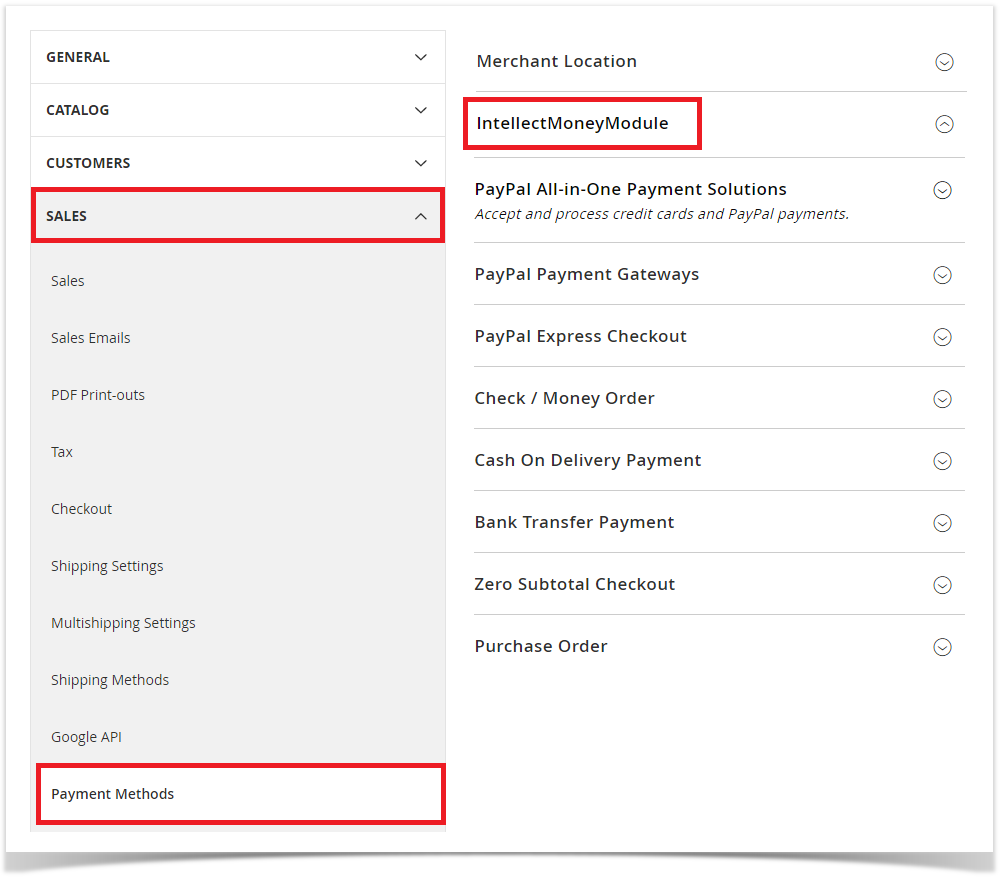Click the Tax sidebar link

click(x=62, y=452)
